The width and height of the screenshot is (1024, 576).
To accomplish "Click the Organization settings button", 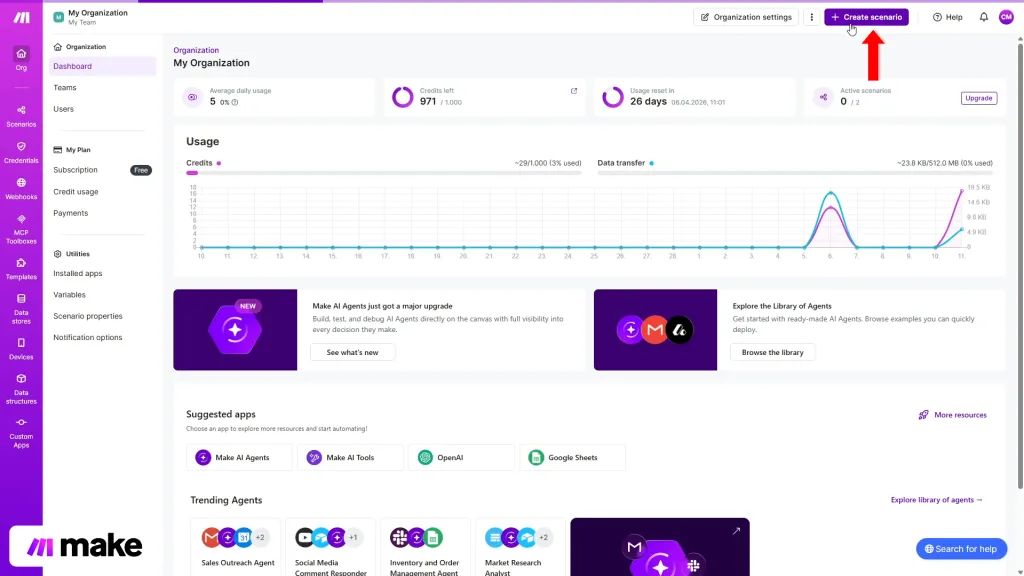I will pyautogui.click(x=746, y=17).
